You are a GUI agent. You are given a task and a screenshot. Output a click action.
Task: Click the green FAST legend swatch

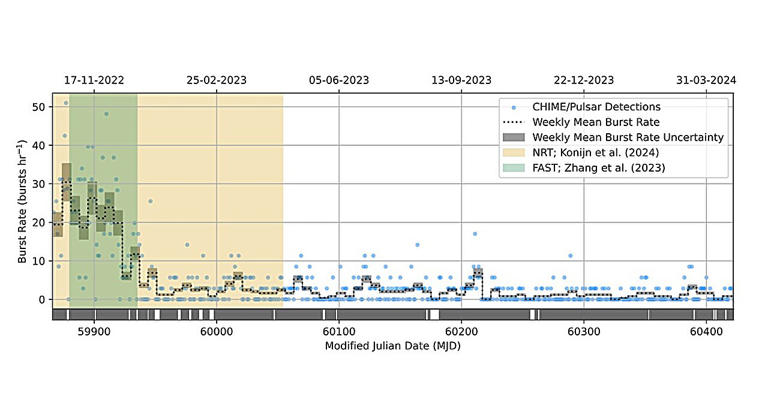[513, 168]
